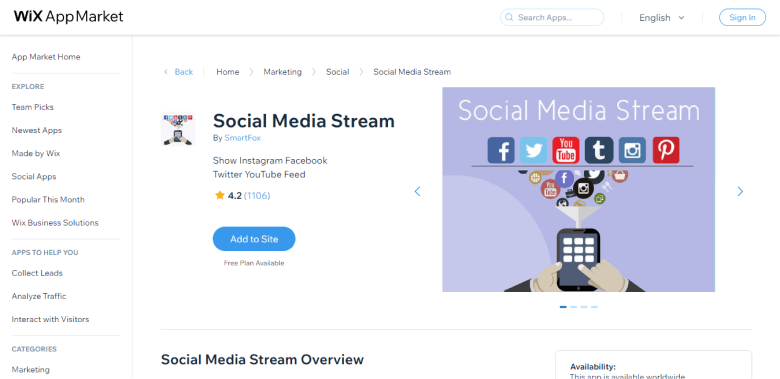Click the Social Media Stream app title
Viewport: 780px width, 379px height.
(304, 121)
